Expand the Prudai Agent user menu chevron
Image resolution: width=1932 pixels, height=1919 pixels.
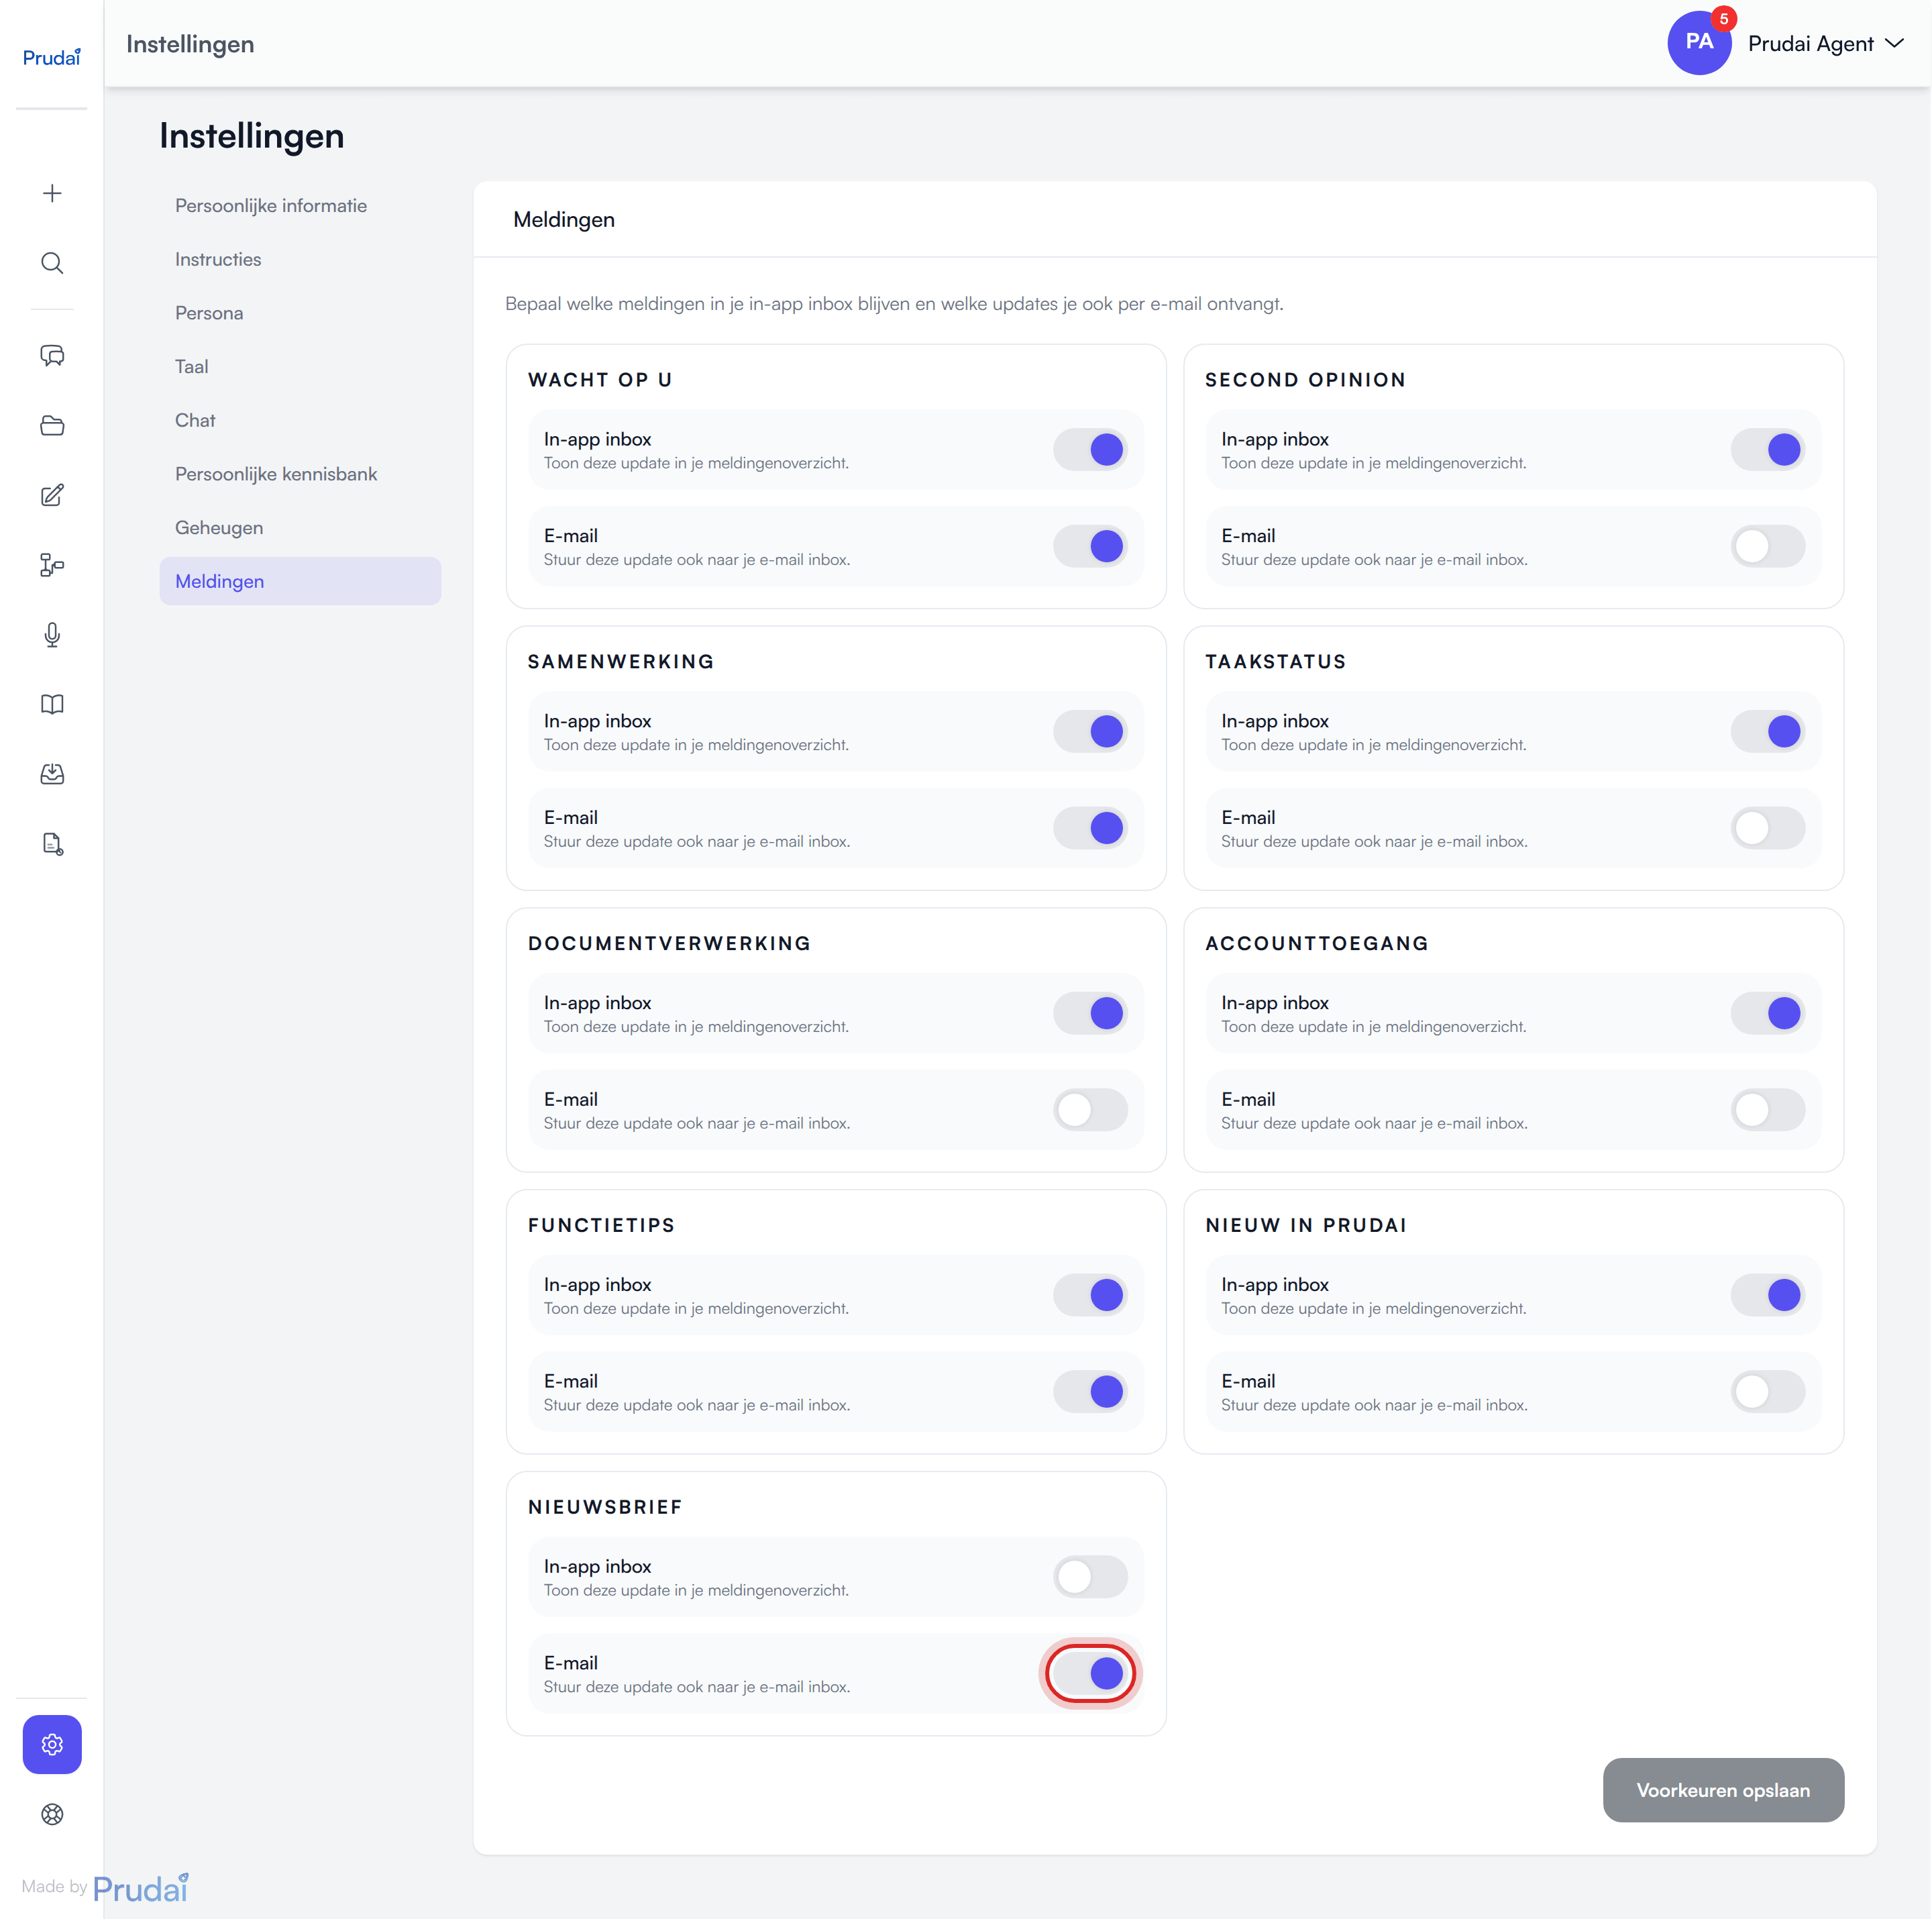(1894, 44)
